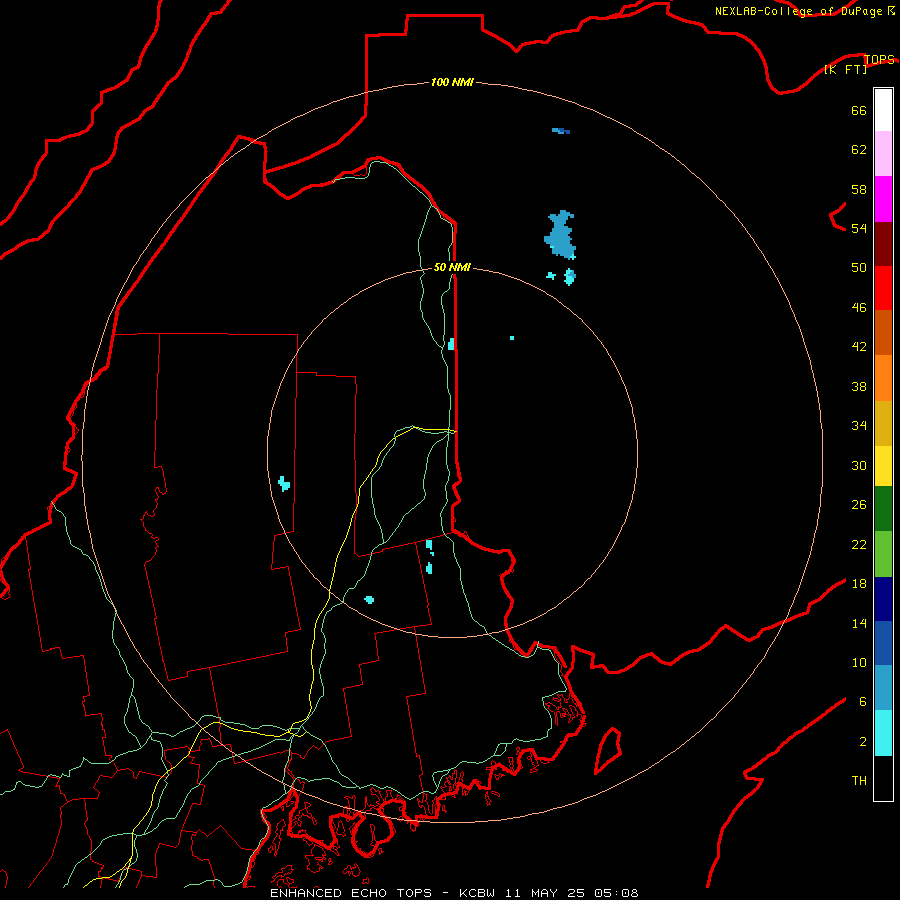Click the light green legend color band

click(x=883, y=554)
